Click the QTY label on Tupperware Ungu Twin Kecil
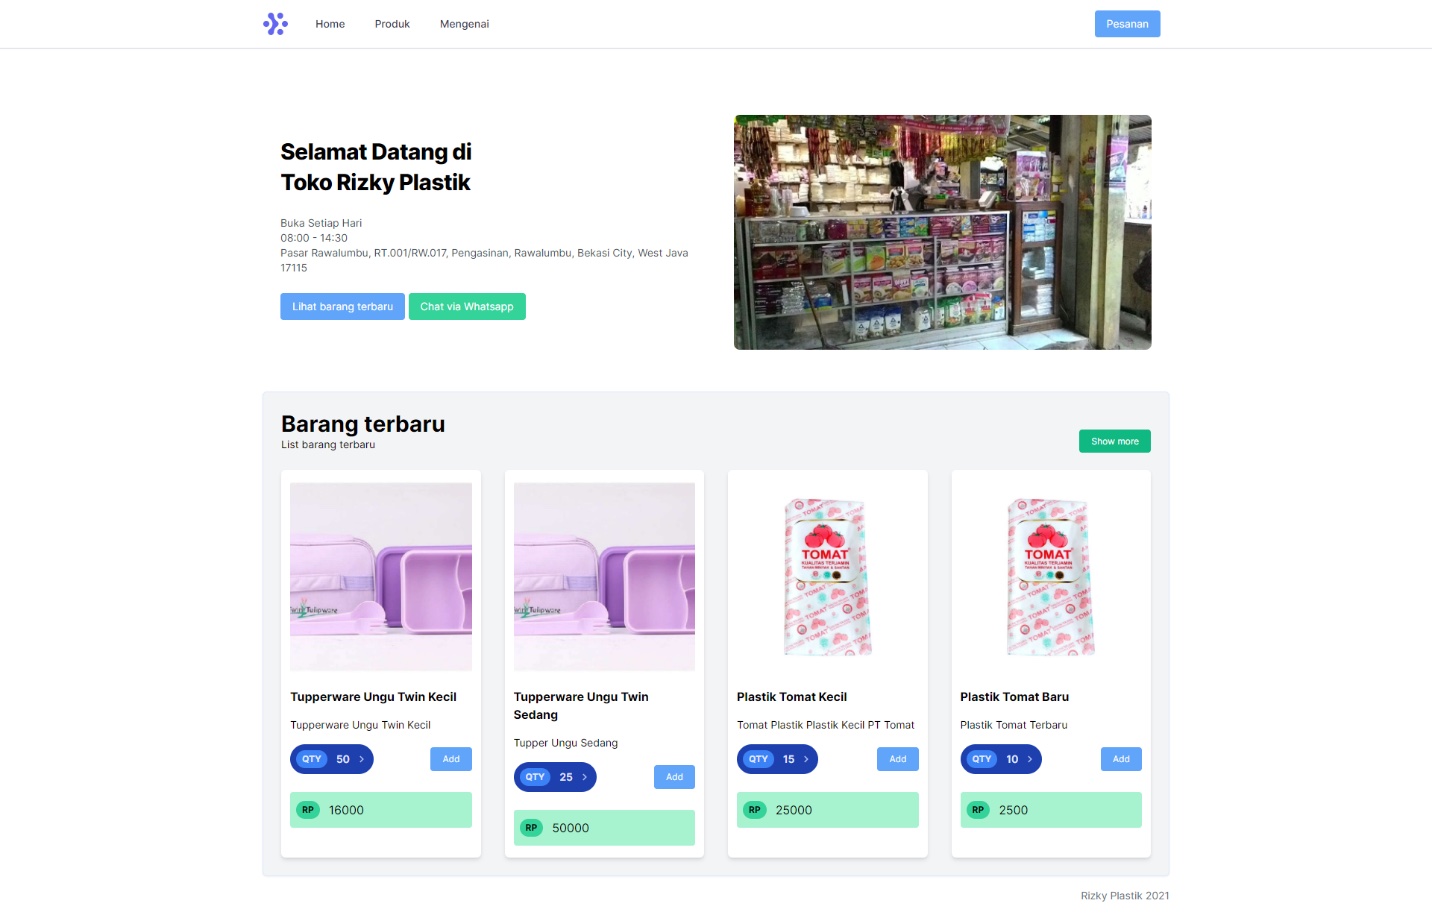The height and width of the screenshot is (915, 1432). tap(312, 759)
